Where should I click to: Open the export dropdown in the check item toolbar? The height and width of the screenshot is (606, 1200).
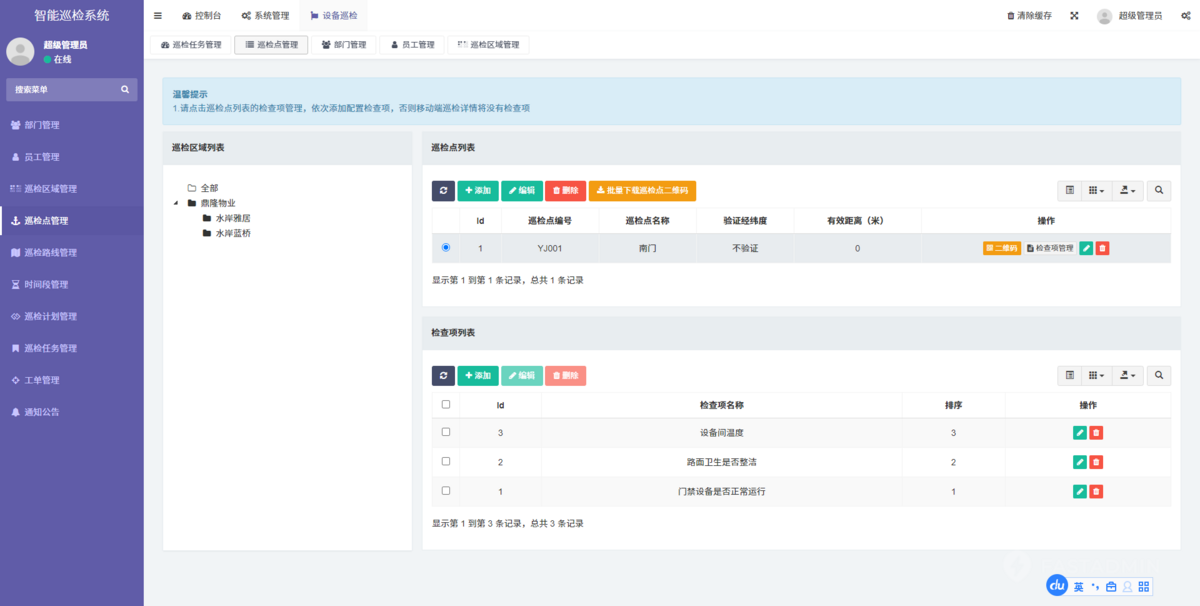click(1127, 375)
